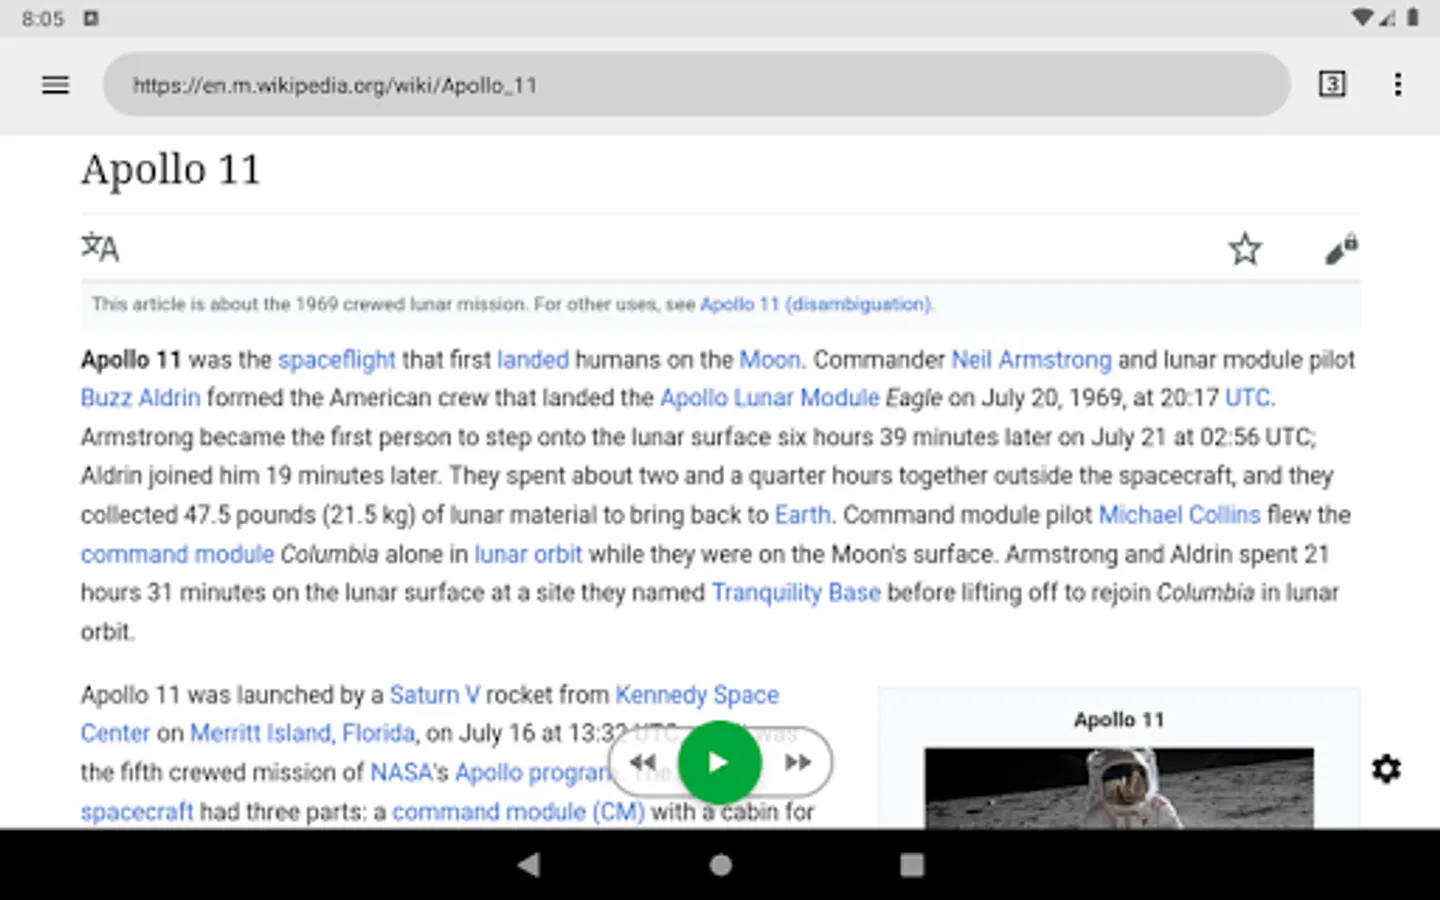Visit the Moon article link
Image resolution: width=1440 pixels, height=900 pixels.
point(770,360)
